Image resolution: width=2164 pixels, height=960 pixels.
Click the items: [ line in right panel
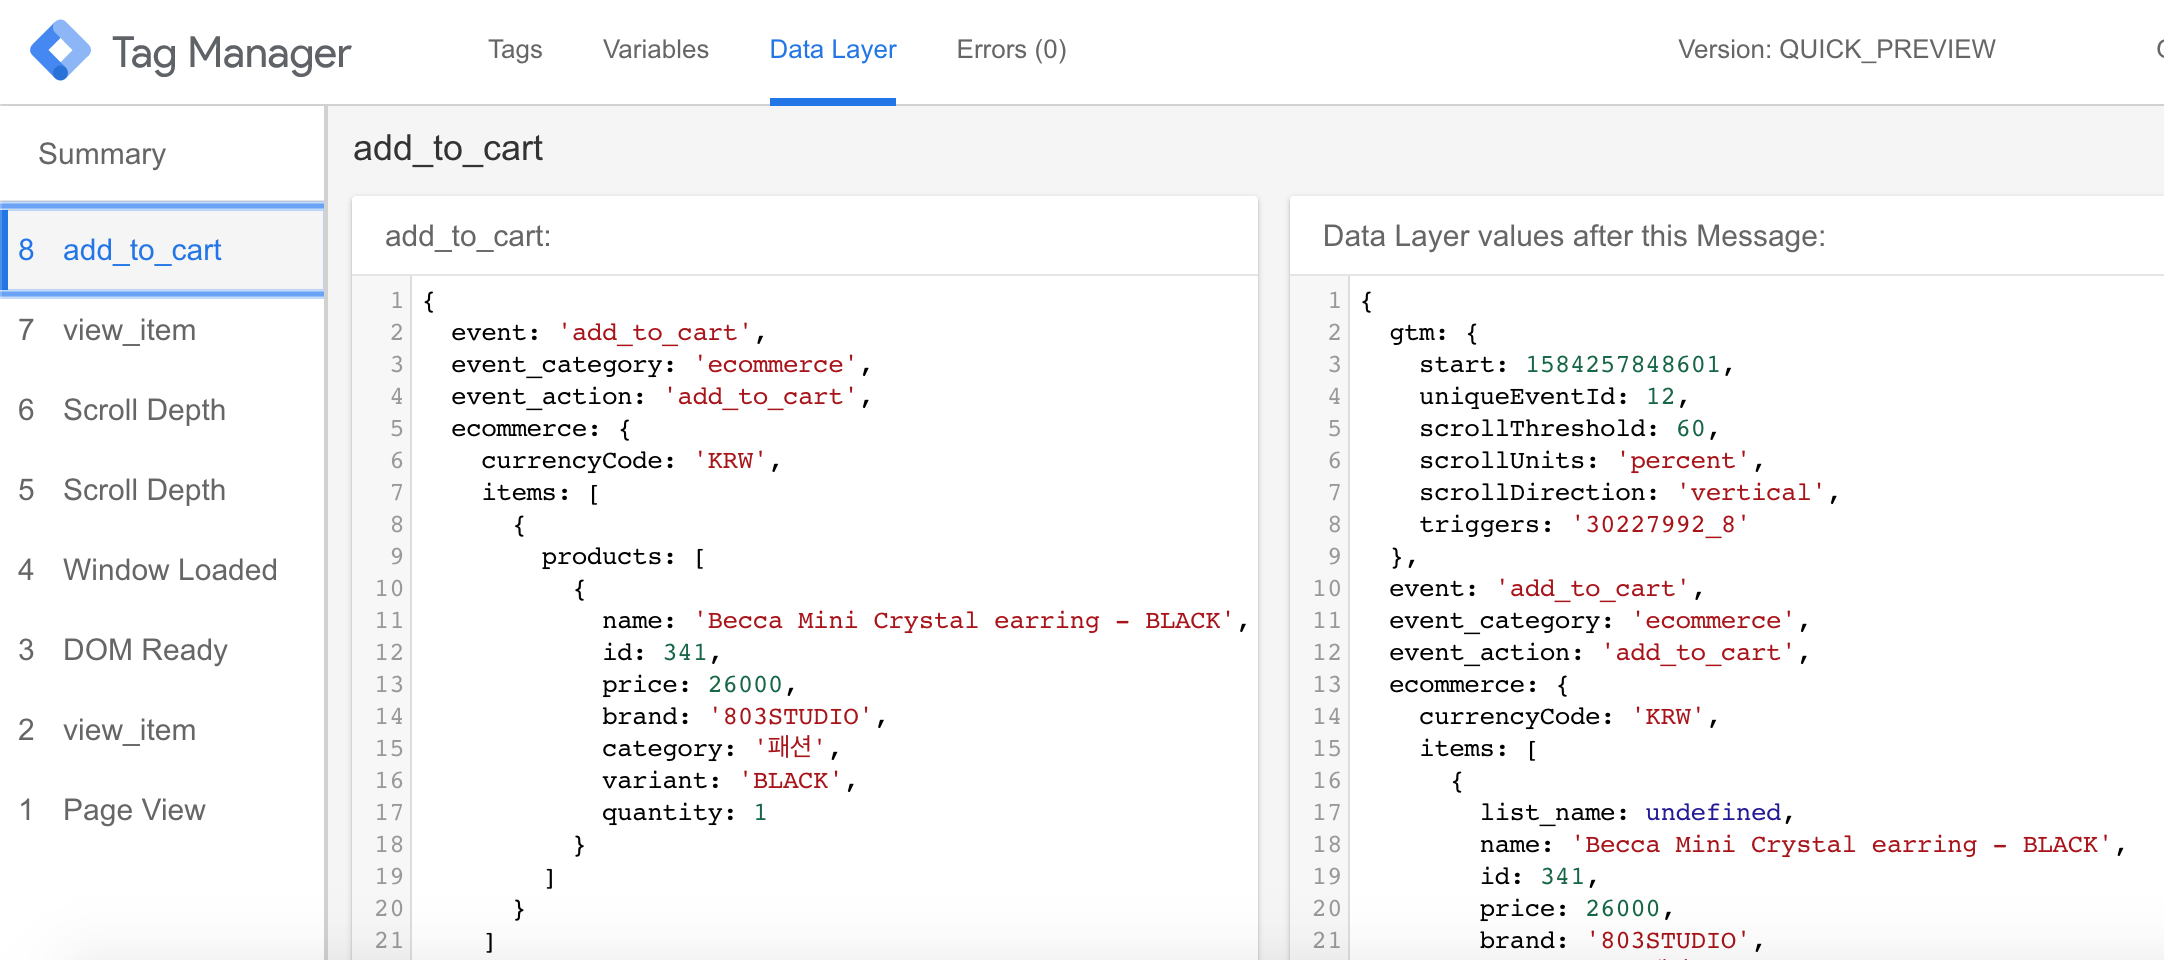pyautogui.click(x=1479, y=749)
